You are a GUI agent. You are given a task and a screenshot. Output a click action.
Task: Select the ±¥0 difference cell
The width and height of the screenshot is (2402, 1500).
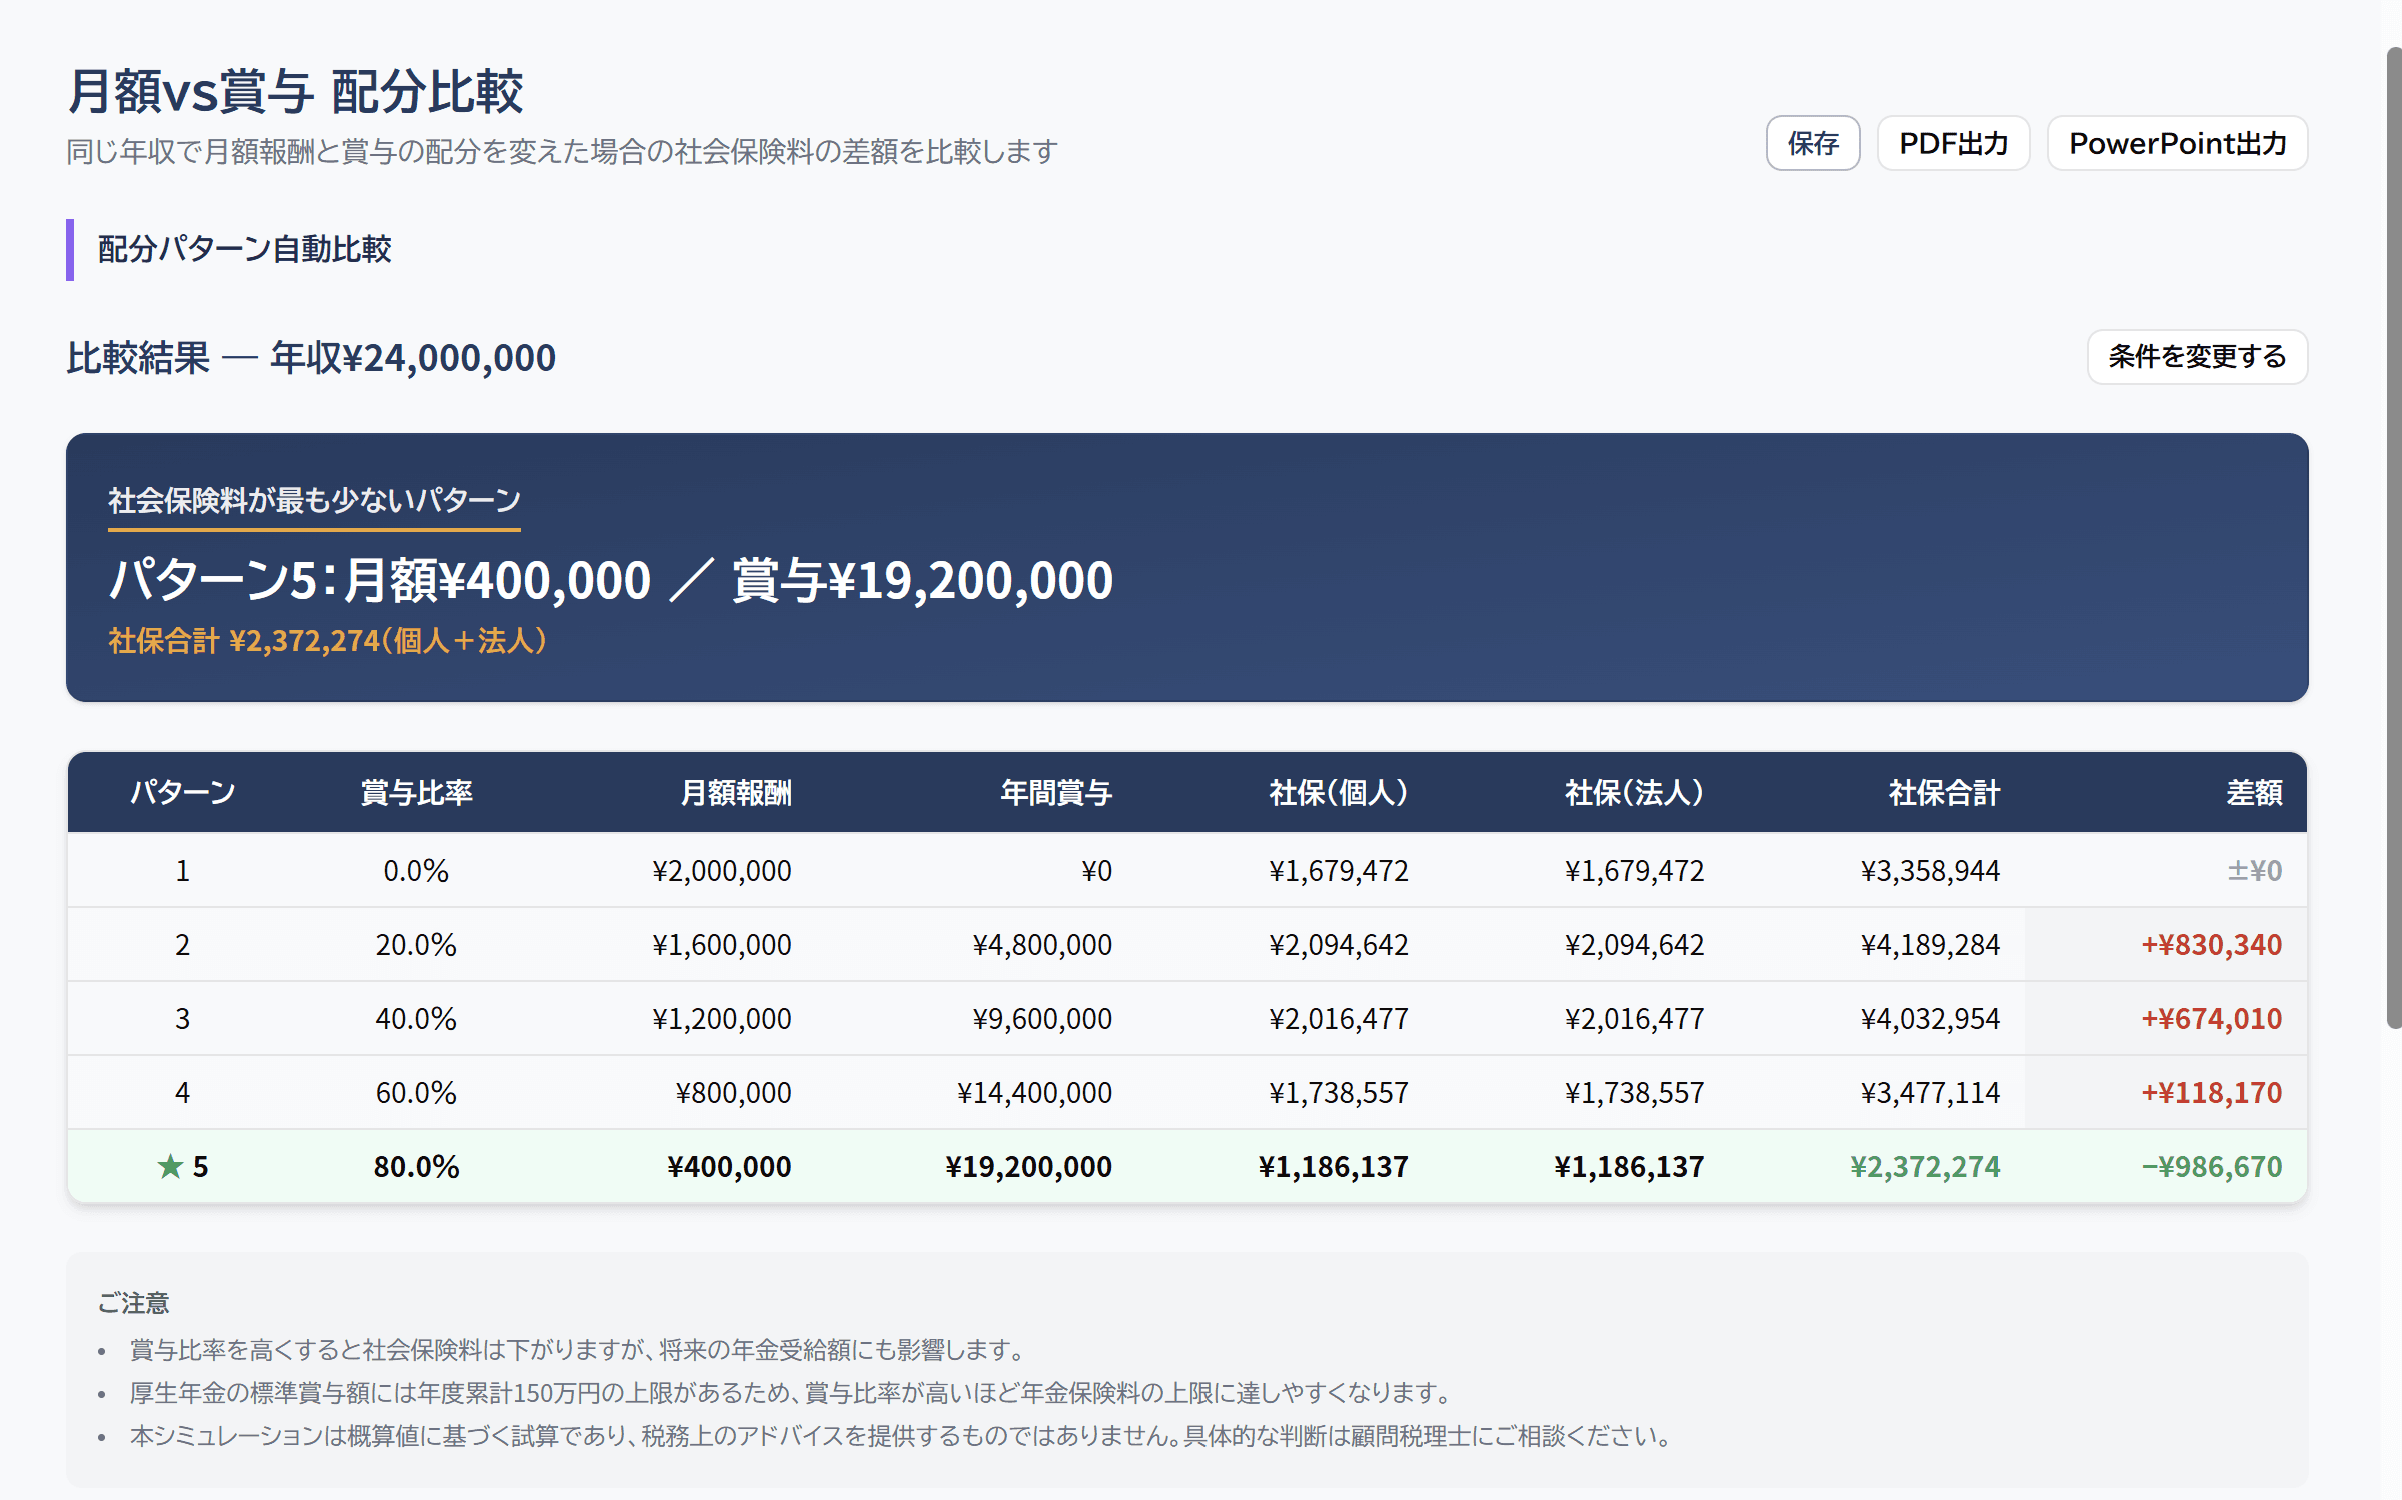click(x=2254, y=870)
